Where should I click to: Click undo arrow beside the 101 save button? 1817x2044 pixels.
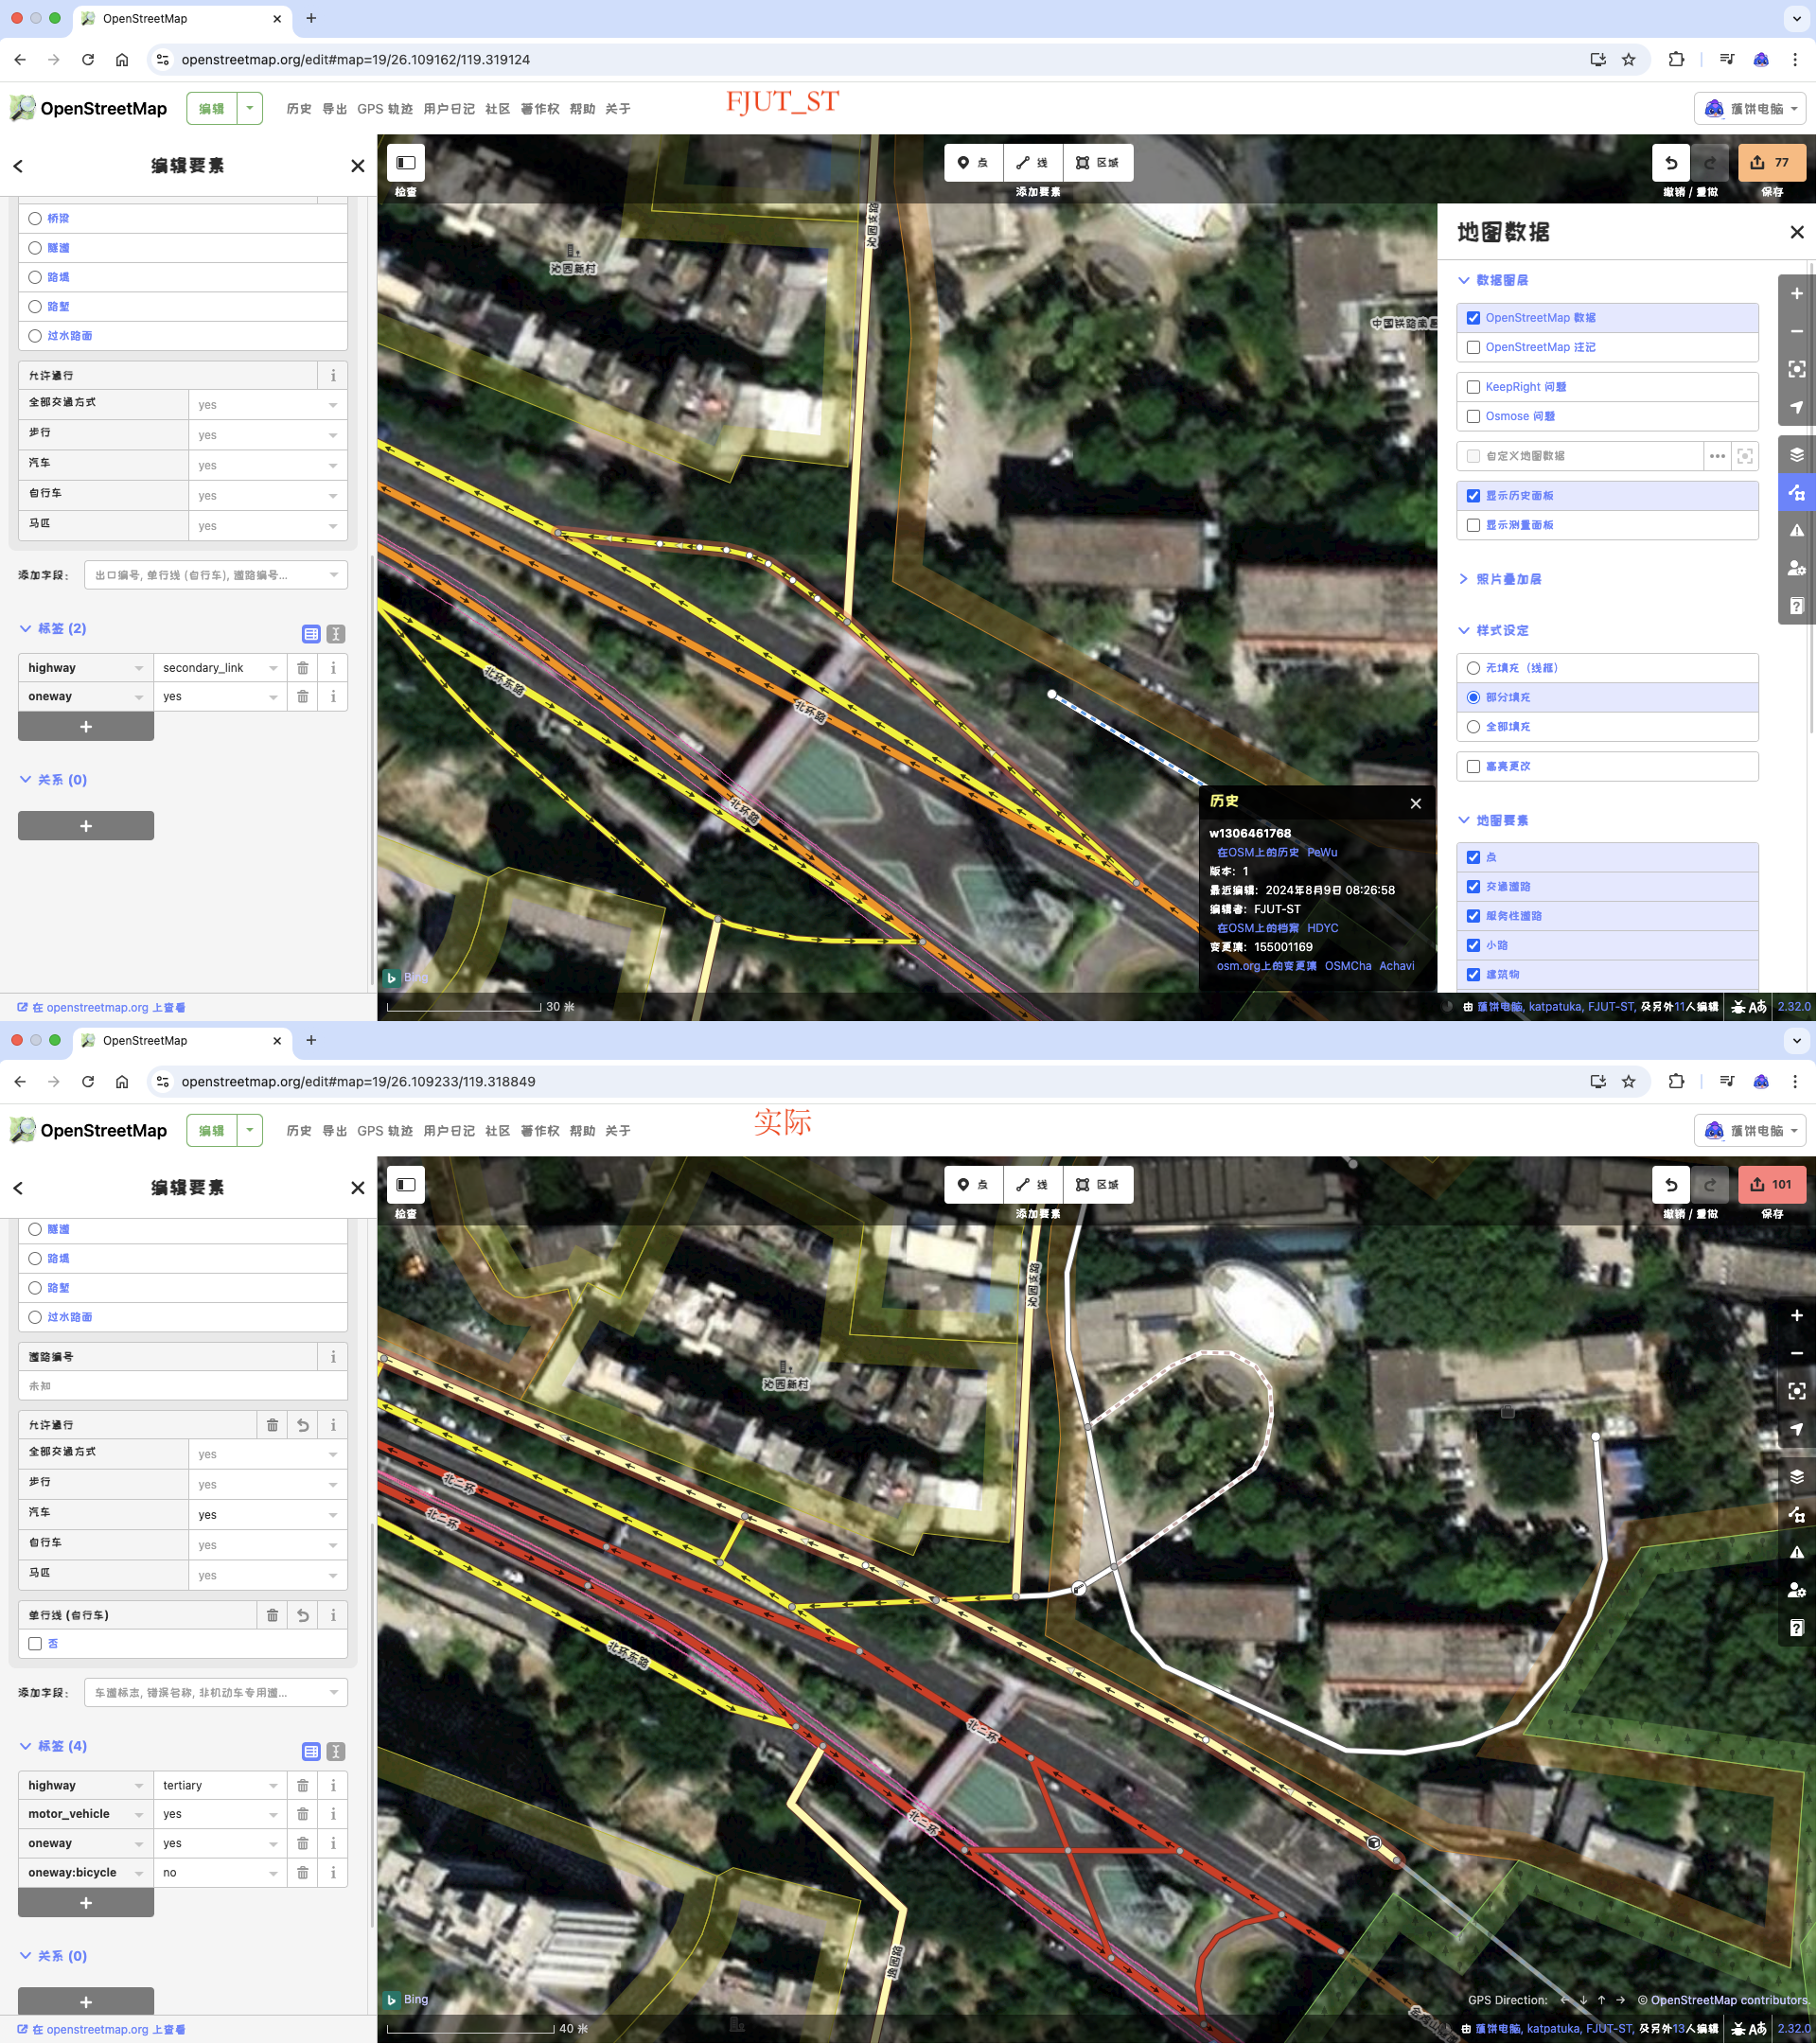pos(1671,1185)
